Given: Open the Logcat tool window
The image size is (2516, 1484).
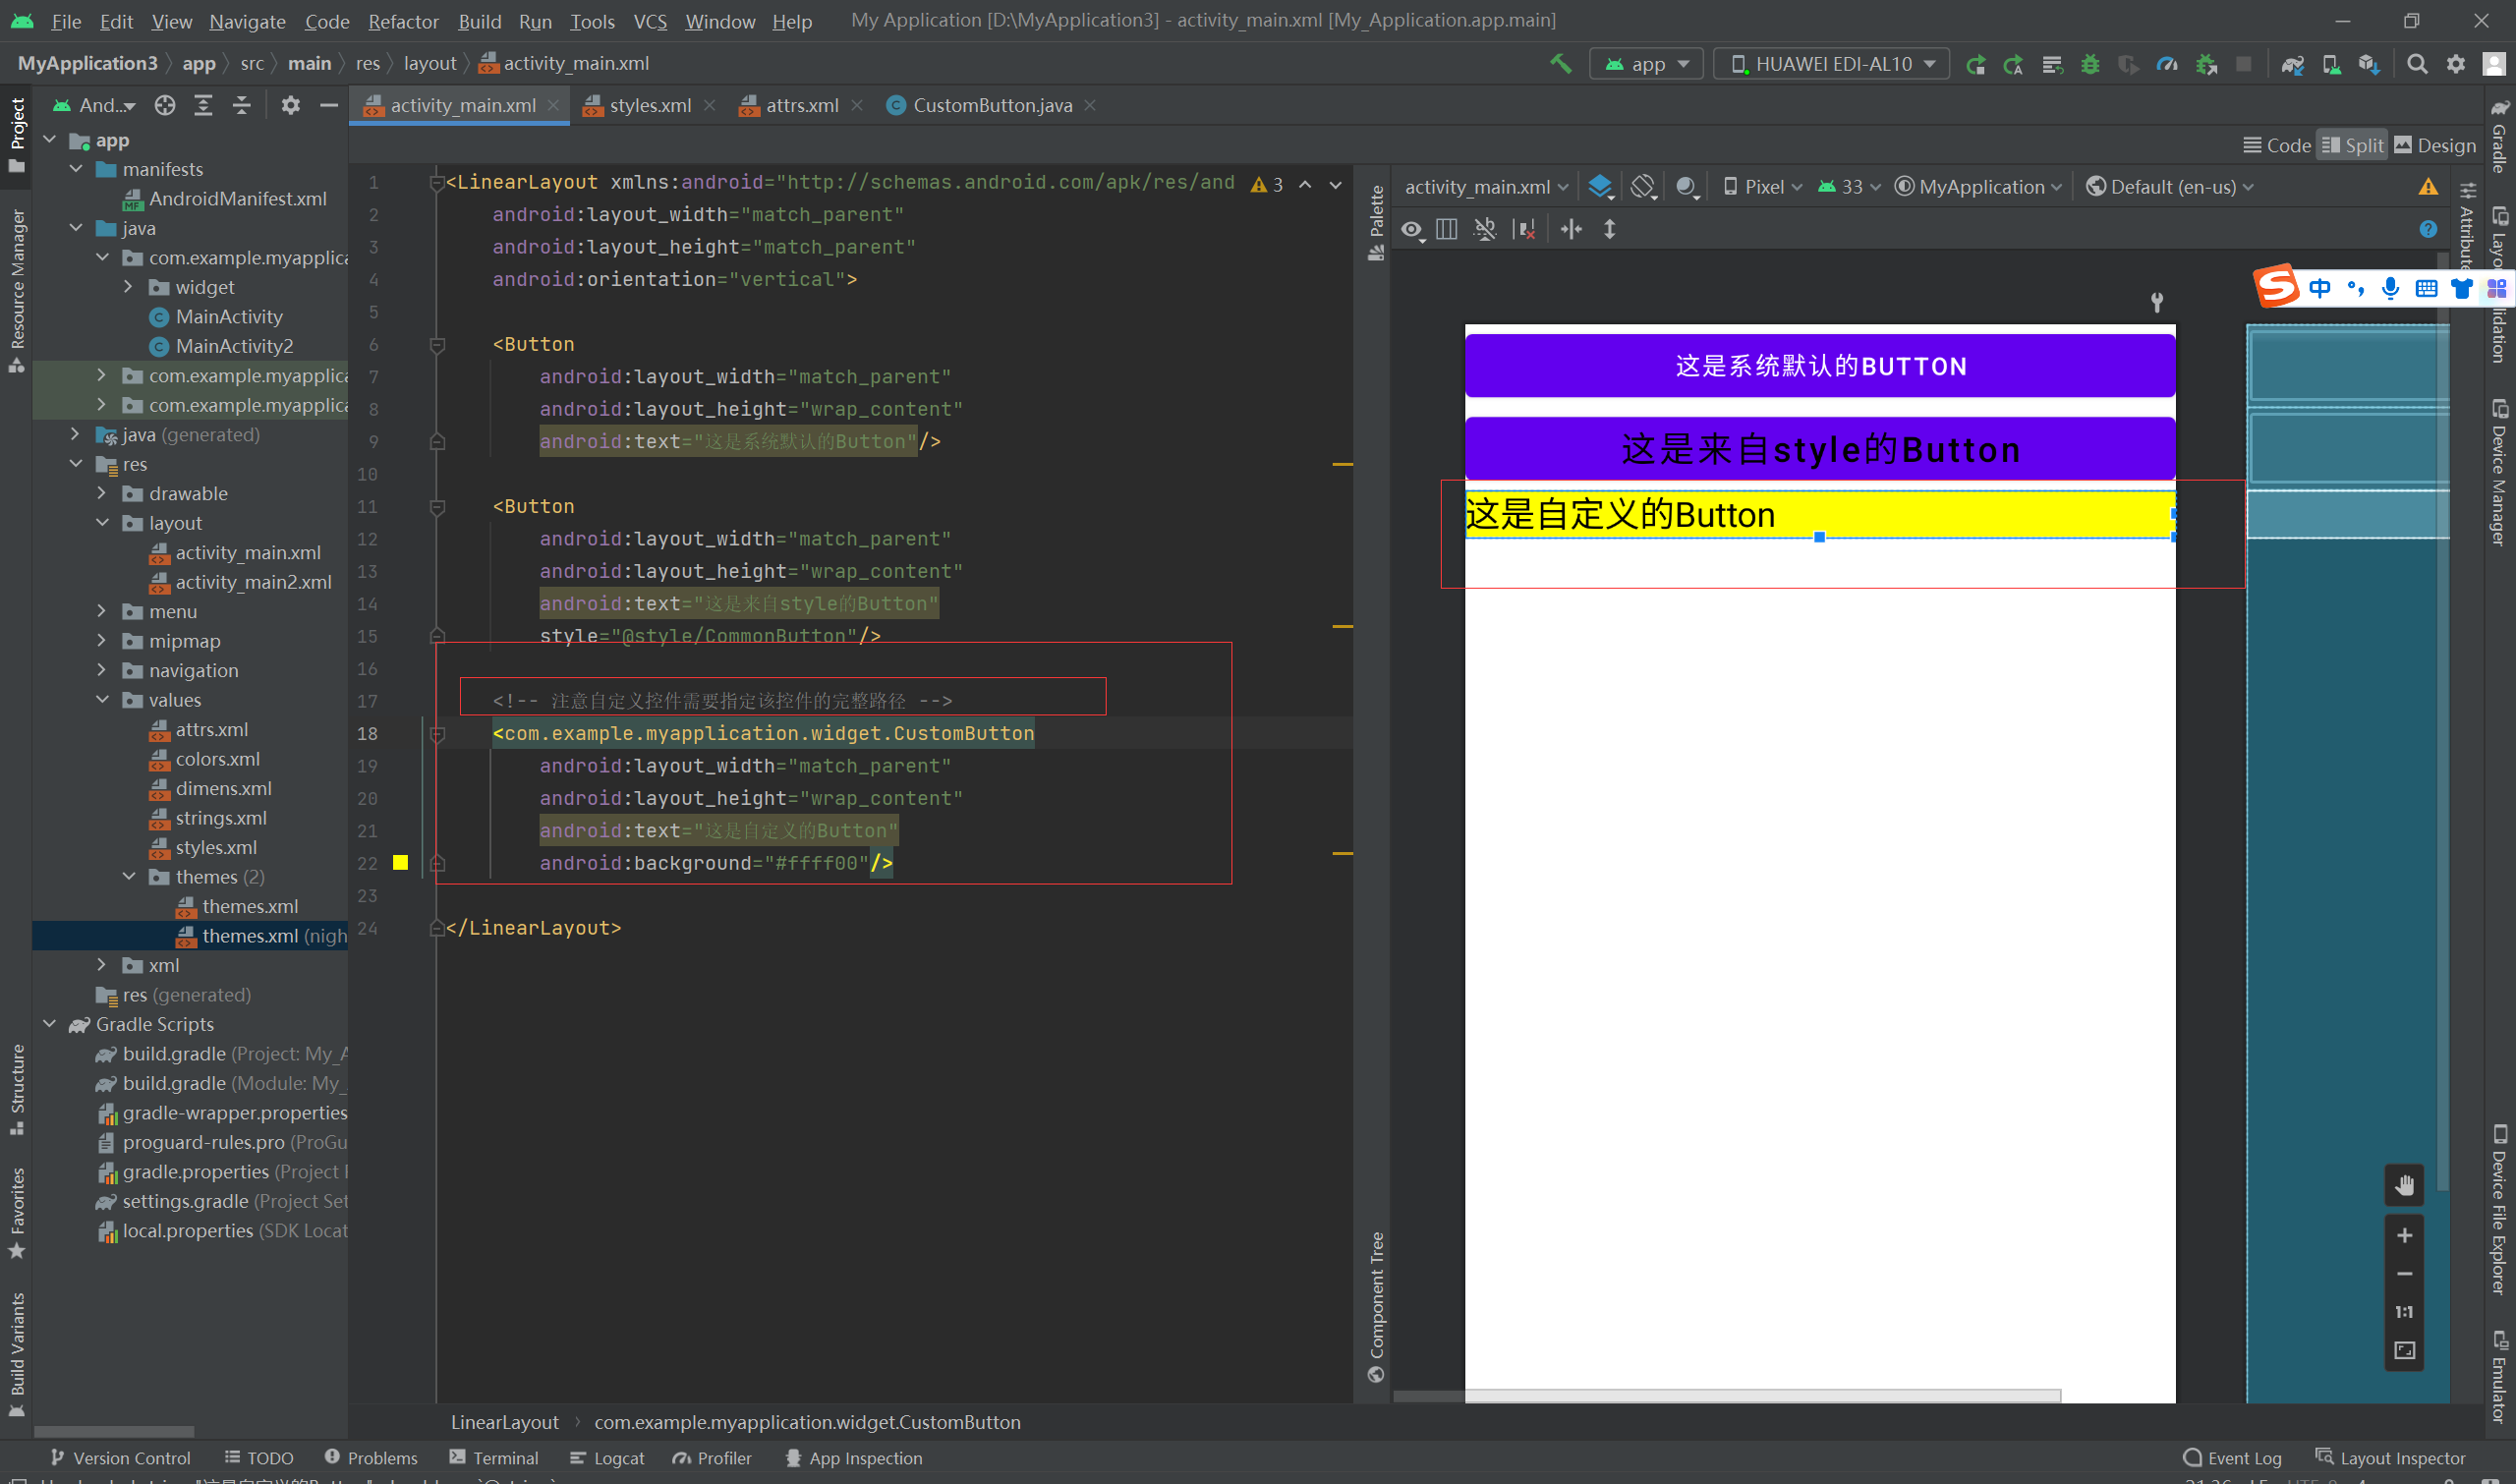Looking at the screenshot, I should click(607, 1458).
